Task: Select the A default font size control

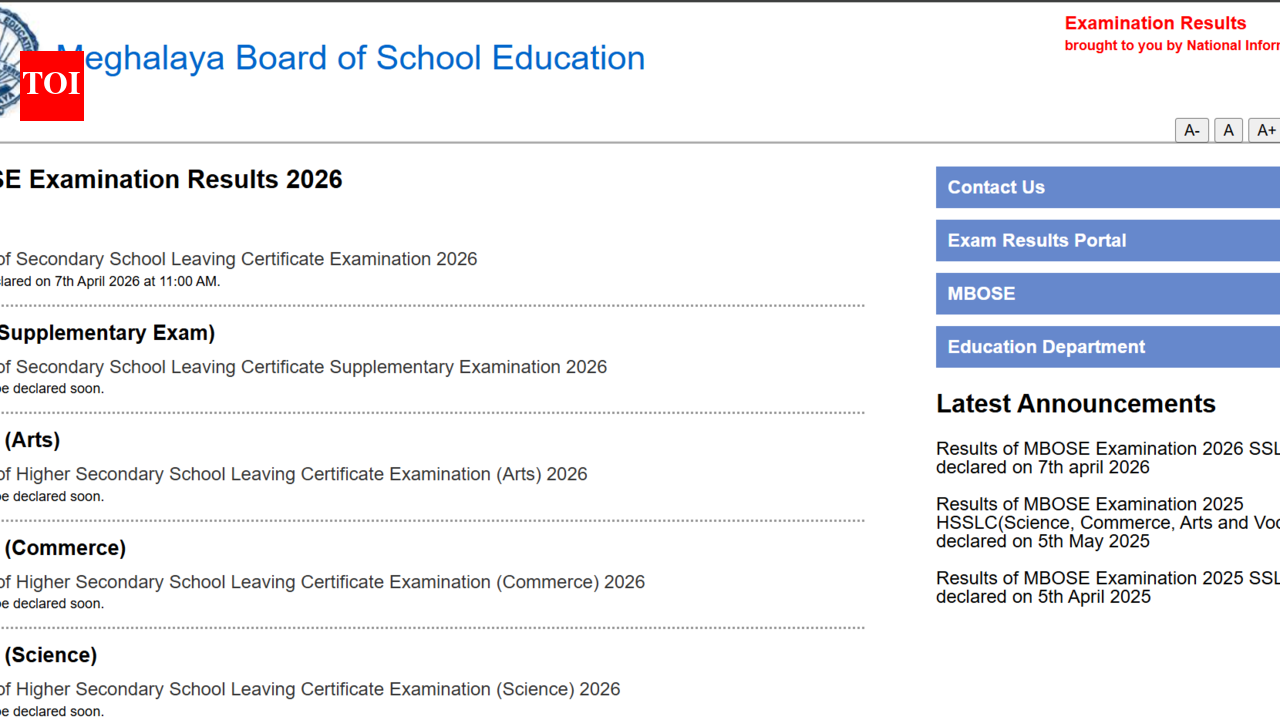Action: 1228,130
